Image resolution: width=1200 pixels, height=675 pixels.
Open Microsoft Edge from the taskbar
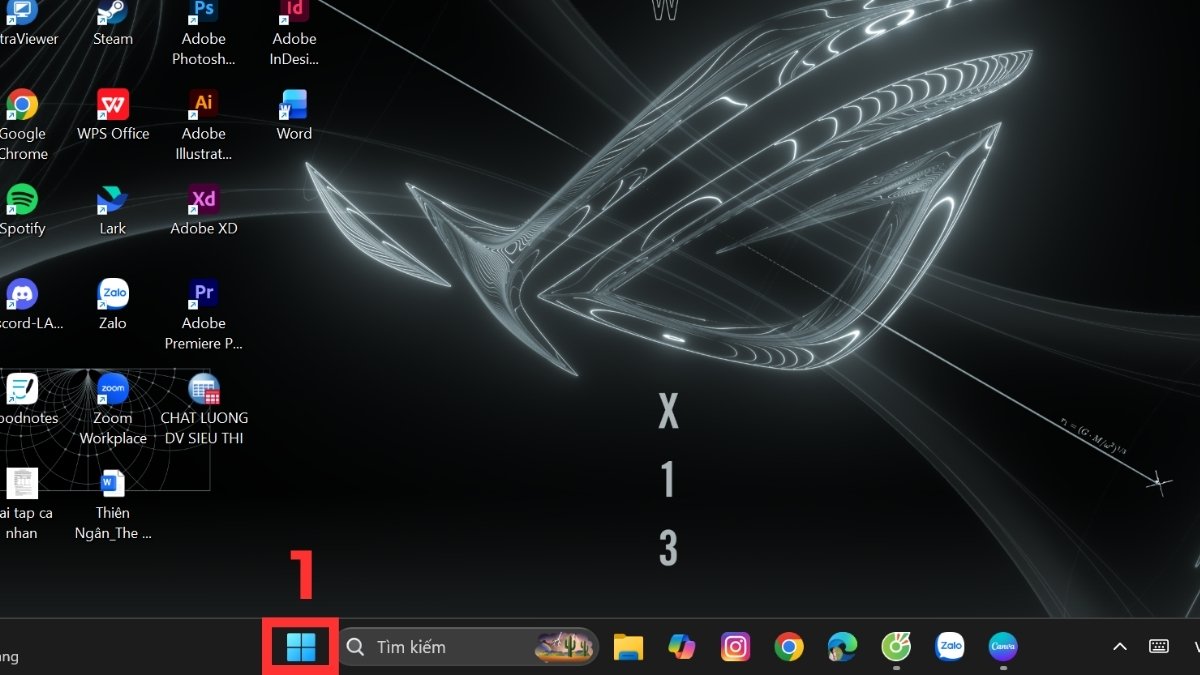[x=842, y=647]
